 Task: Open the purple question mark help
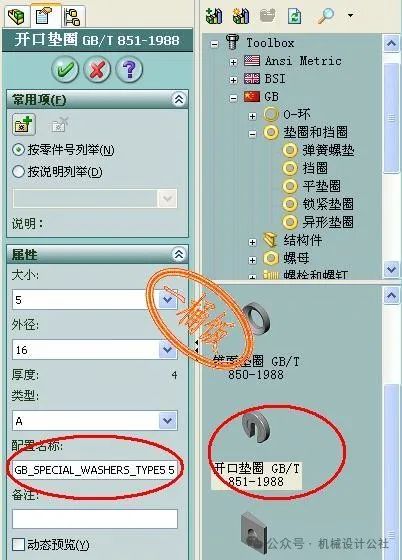pos(129,69)
